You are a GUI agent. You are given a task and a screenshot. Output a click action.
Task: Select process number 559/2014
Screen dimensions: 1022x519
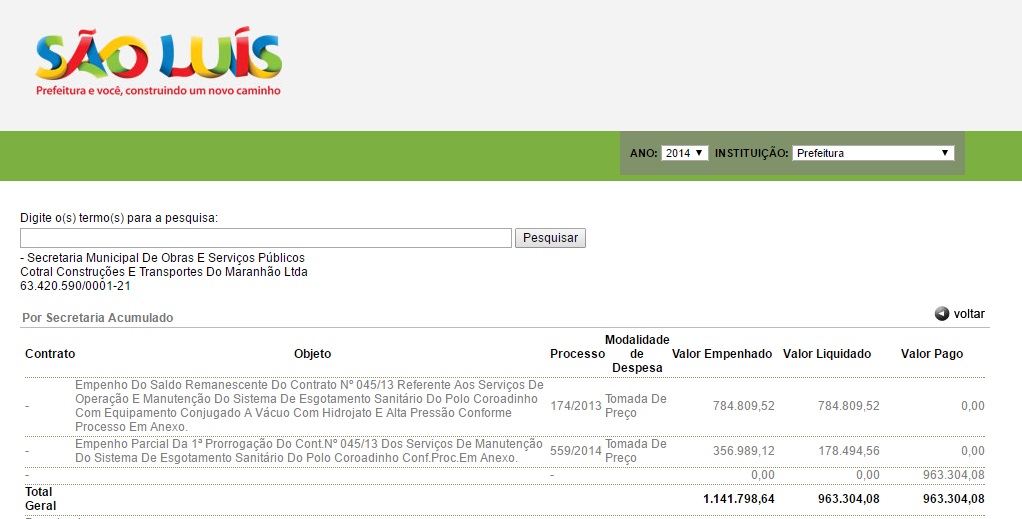[576, 451]
